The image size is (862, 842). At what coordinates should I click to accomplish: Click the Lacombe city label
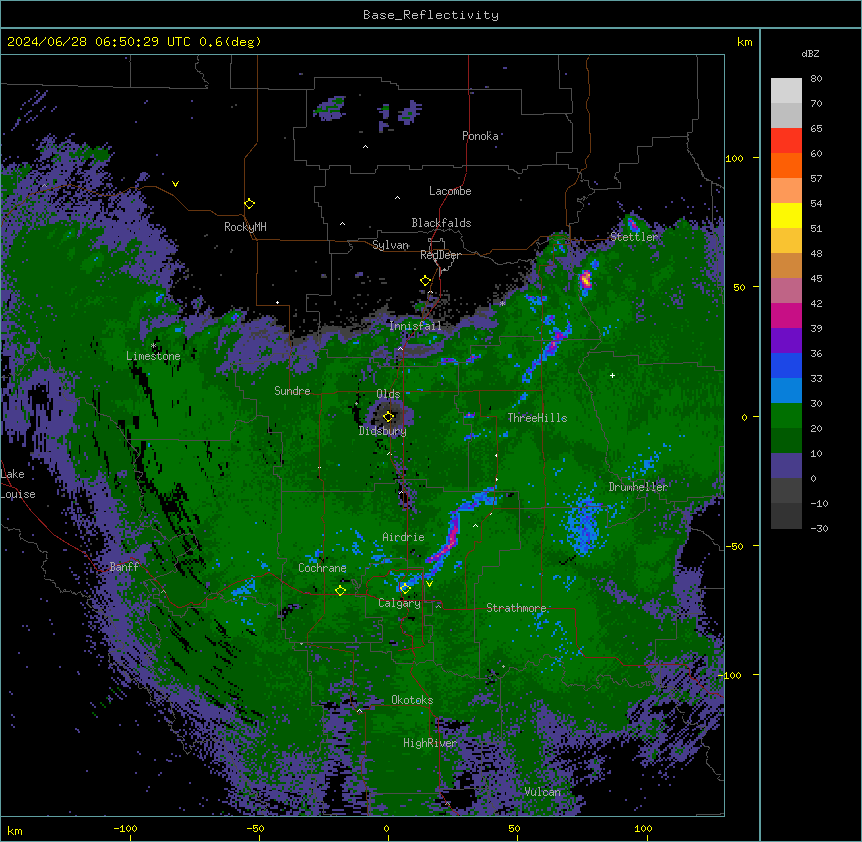pos(450,191)
